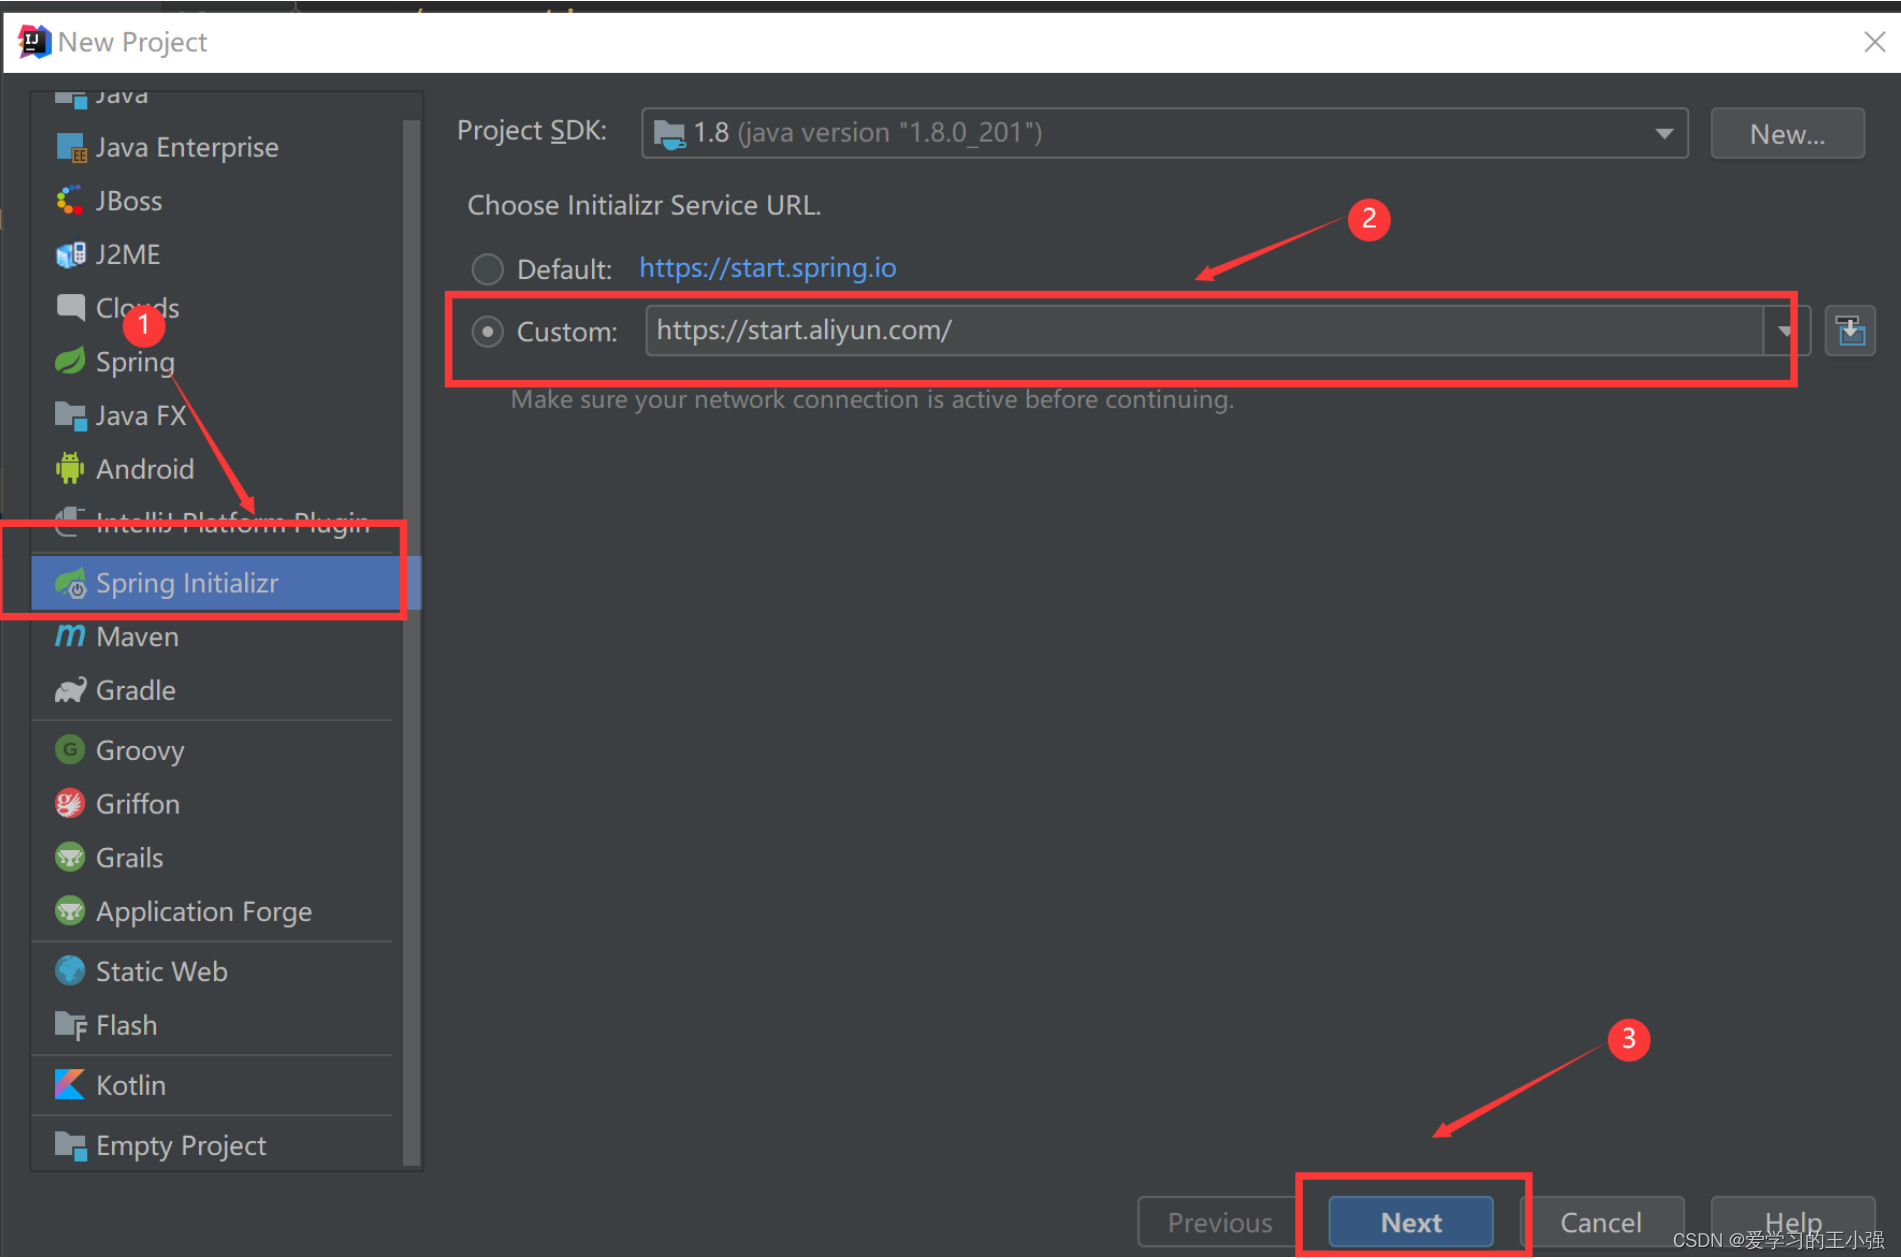Click the Spring Initializr icon
This screenshot has height=1260, width=1901.
[x=70, y=583]
